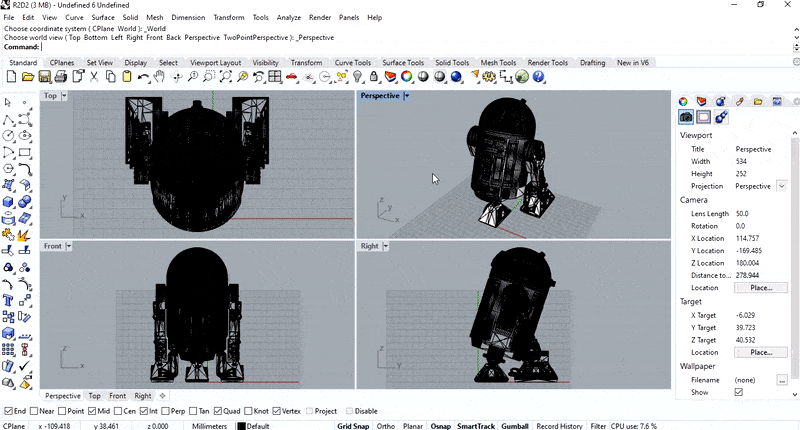
Task: Click the four viewports layout icon
Action: [x=275, y=77]
